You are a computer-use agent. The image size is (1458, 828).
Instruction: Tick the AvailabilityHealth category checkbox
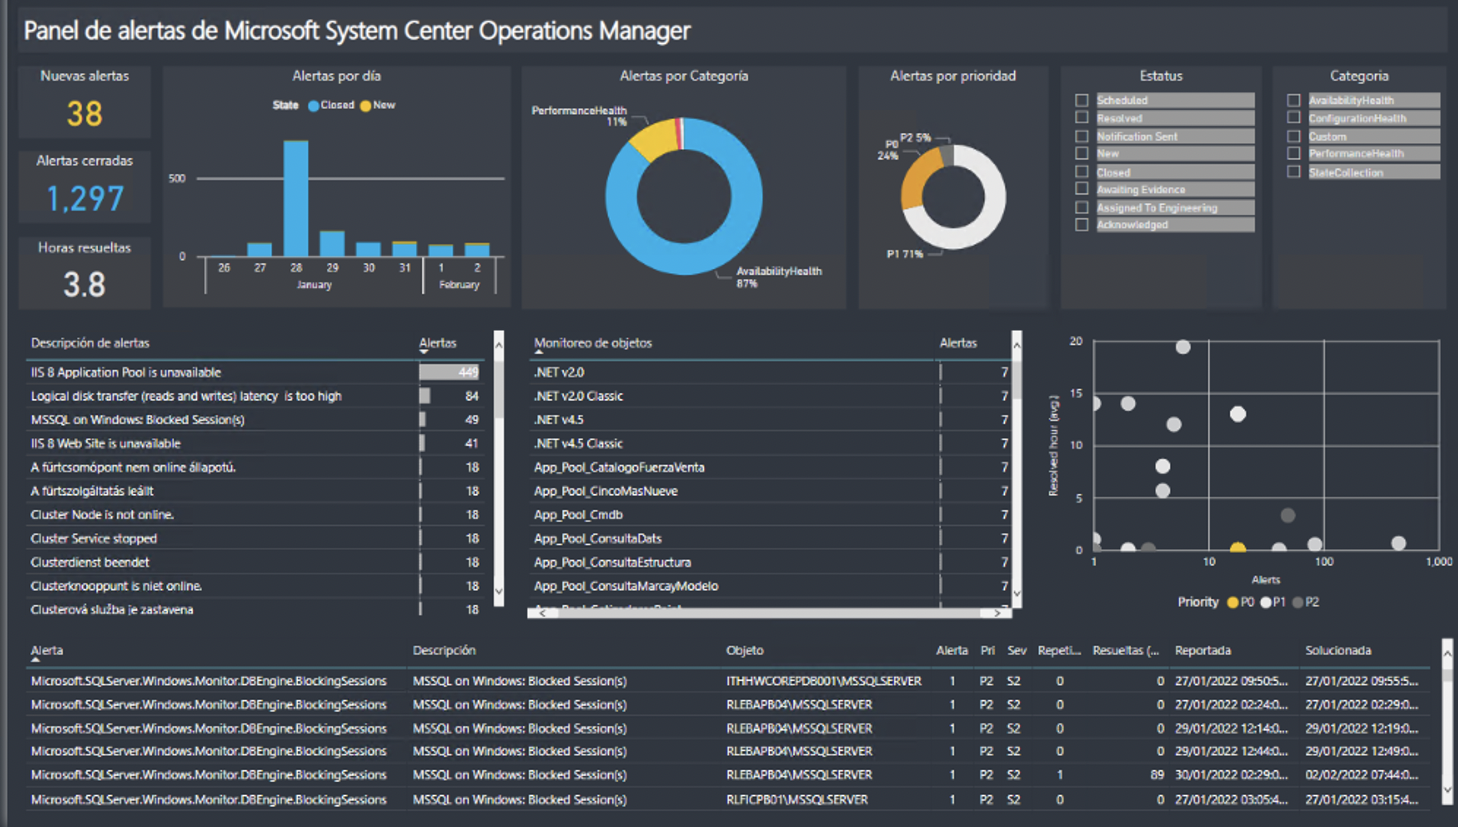tap(1294, 100)
